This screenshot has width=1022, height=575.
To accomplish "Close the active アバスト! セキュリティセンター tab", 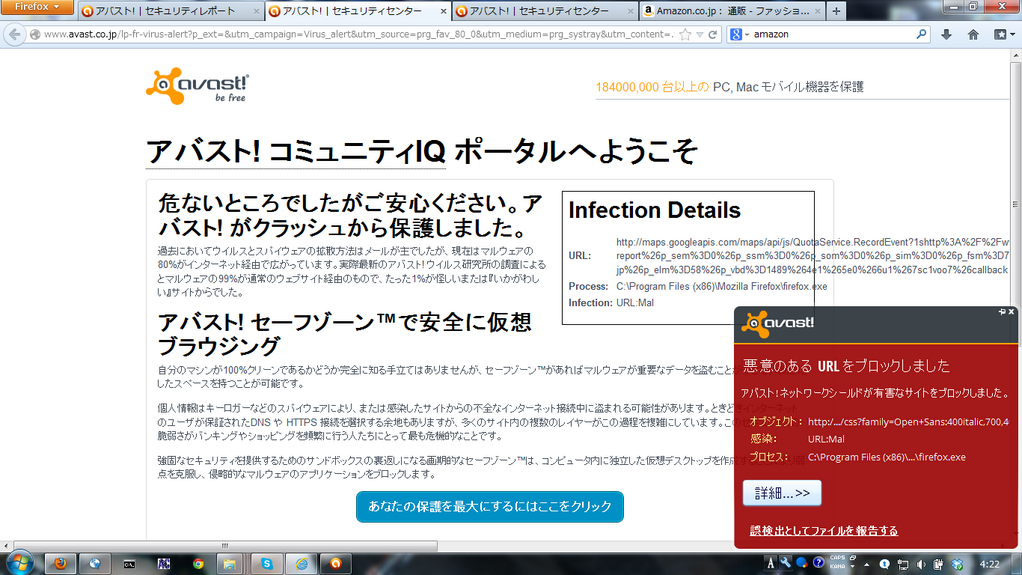I will pyautogui.click(x=443, y=11).
